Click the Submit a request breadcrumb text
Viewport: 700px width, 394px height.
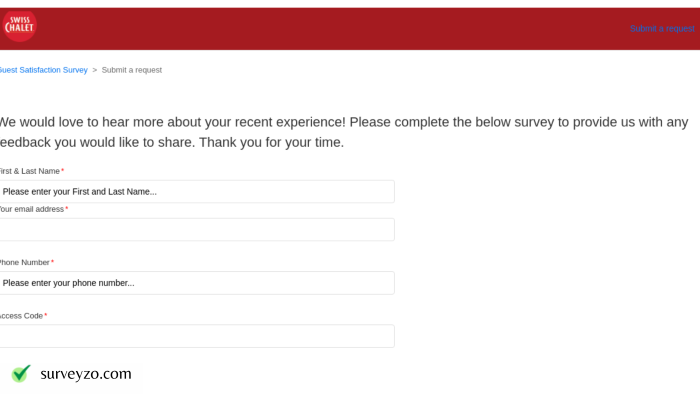[132, 70]
